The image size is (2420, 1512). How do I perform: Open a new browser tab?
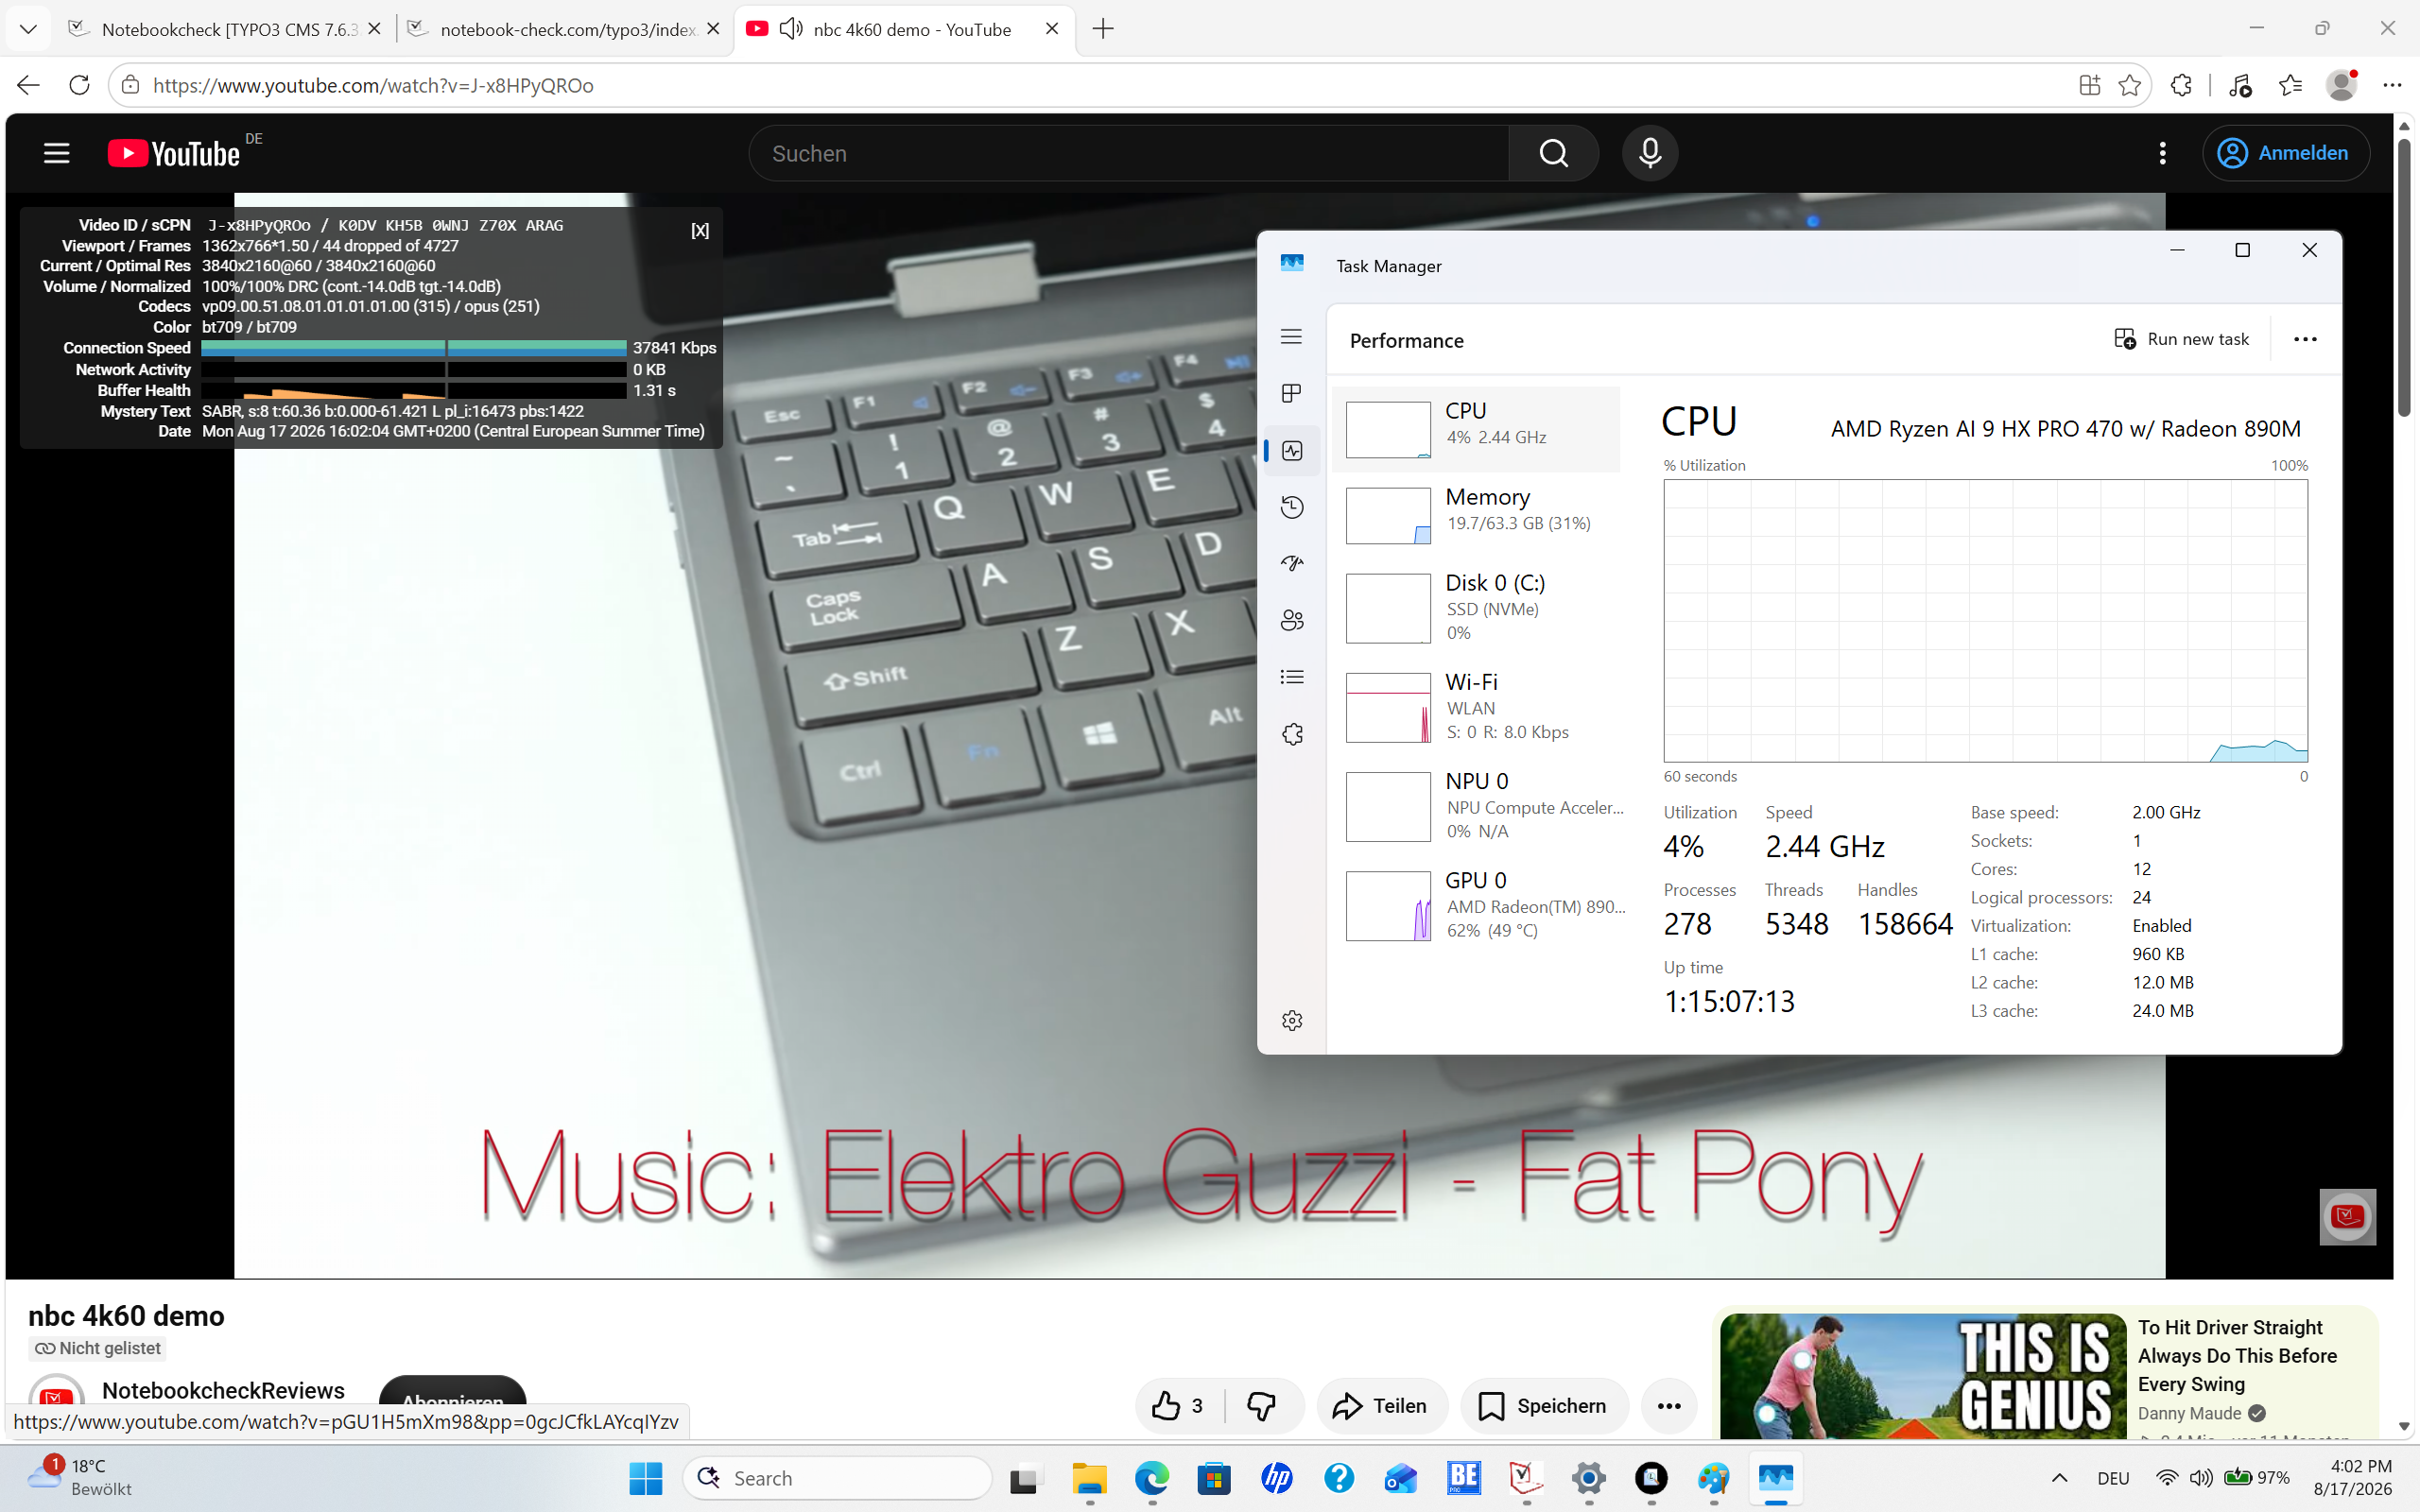[1103, 29]
